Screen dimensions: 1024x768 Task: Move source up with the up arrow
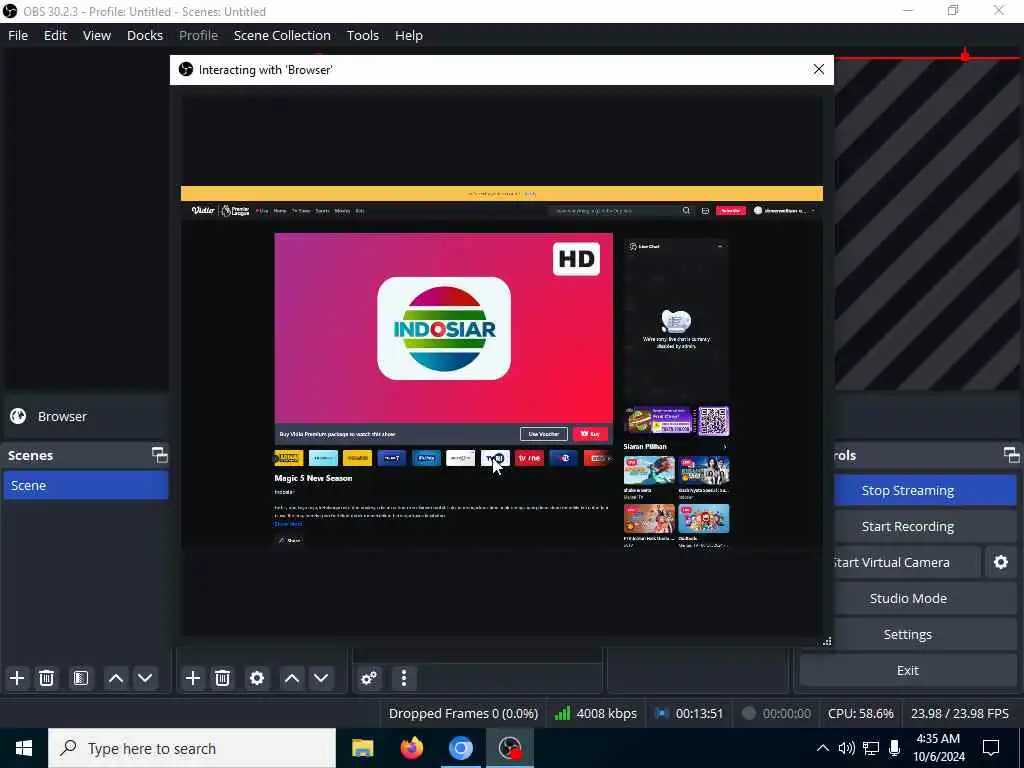[x=292, y=678]
